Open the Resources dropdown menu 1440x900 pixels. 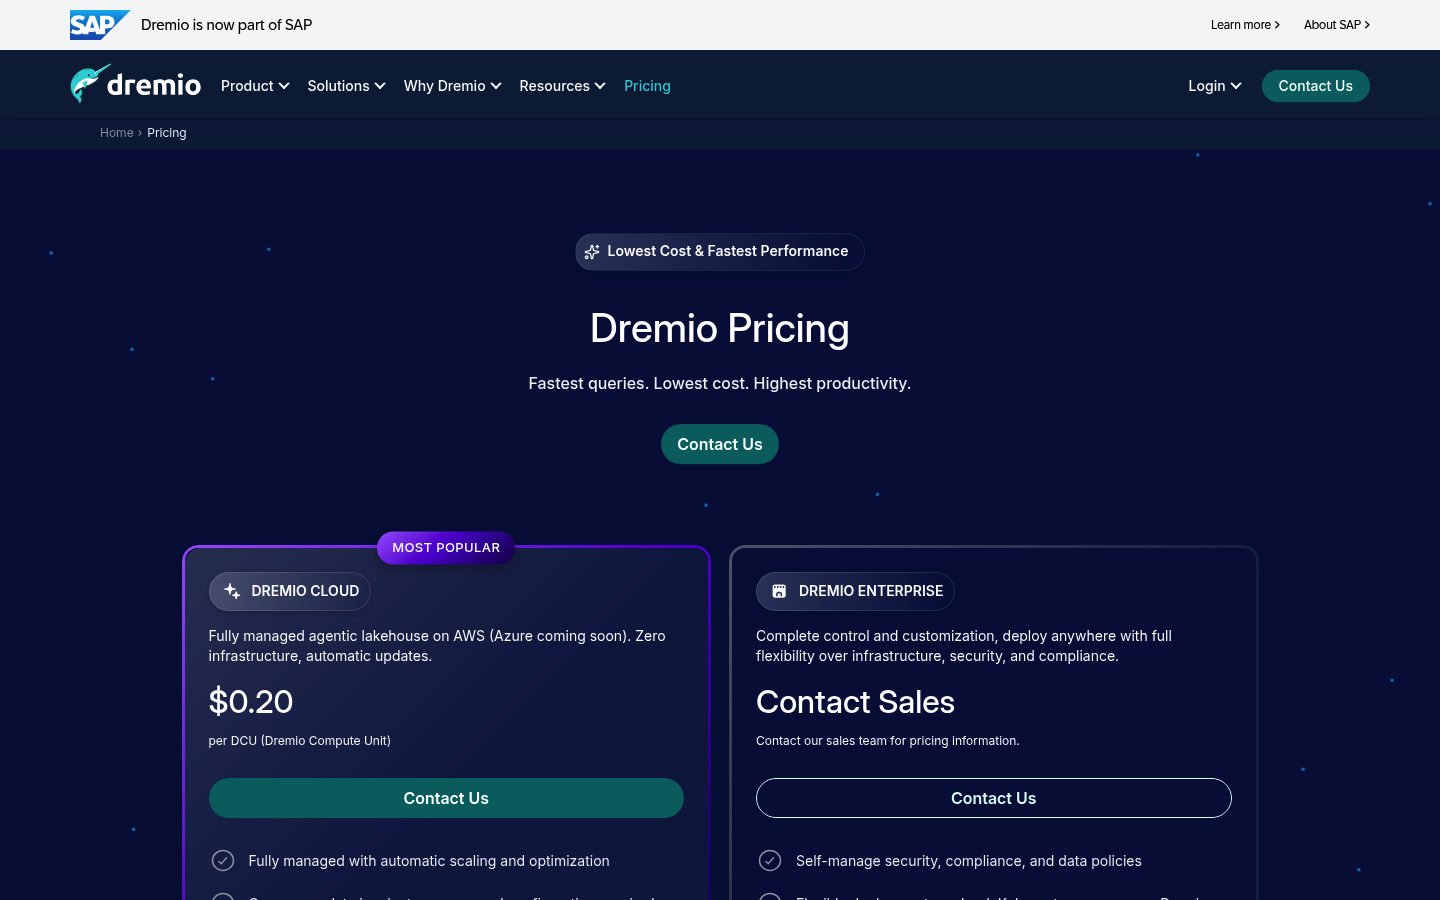(x=562, y=86)
